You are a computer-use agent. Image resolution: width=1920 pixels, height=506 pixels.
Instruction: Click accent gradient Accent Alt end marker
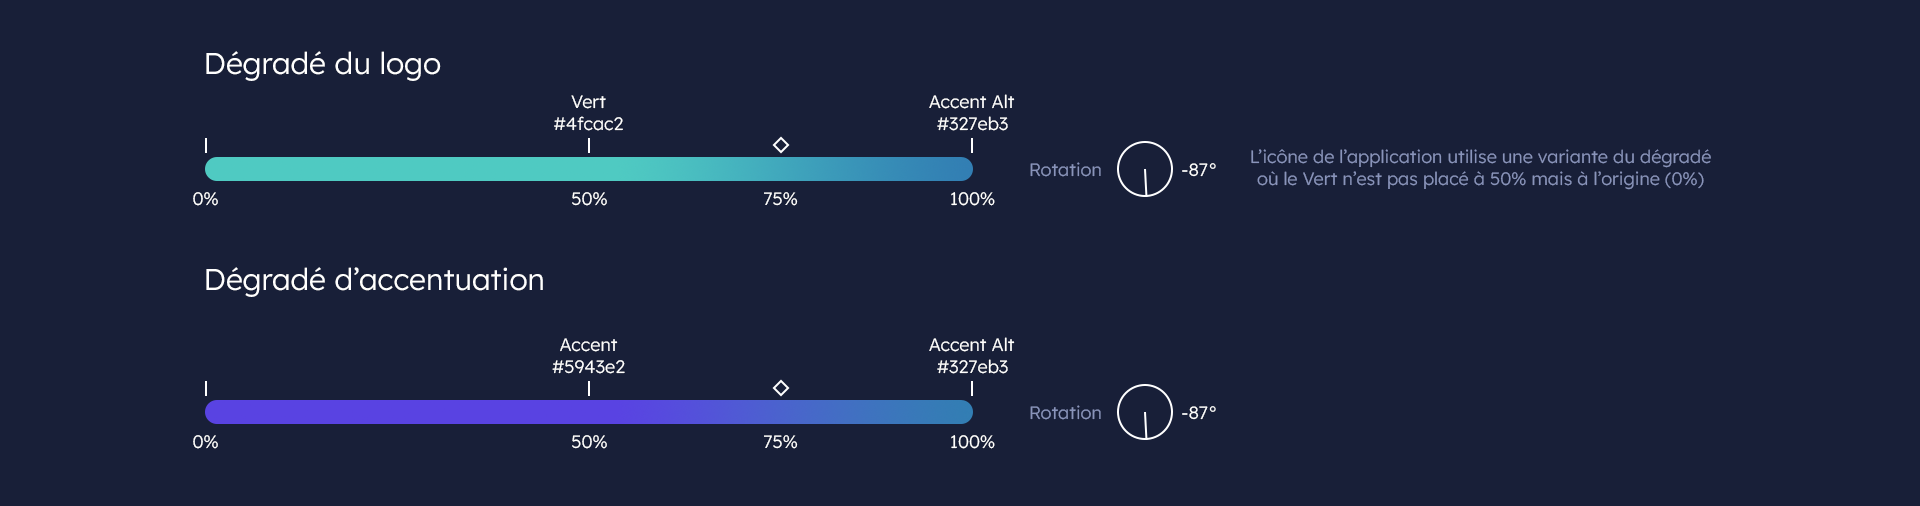pos(972,388)
